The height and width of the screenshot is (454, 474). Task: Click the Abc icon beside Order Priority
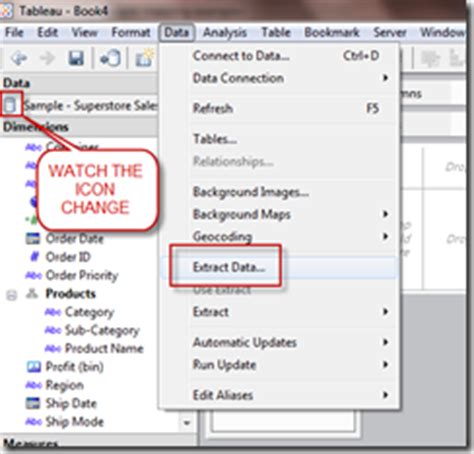pos(33,275)
